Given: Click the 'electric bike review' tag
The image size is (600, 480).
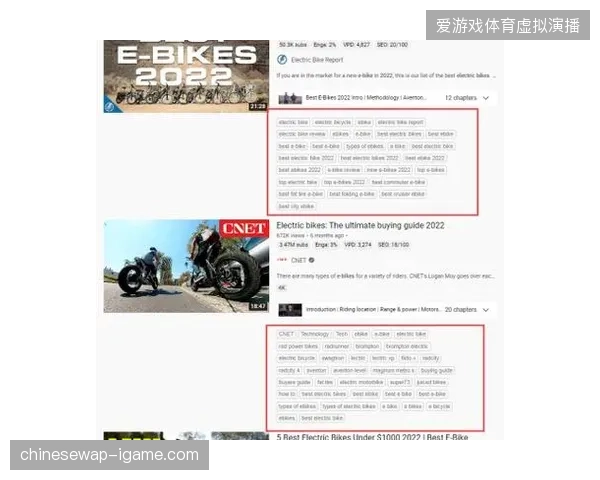Looking at the screenshot, I should point(302,134).
